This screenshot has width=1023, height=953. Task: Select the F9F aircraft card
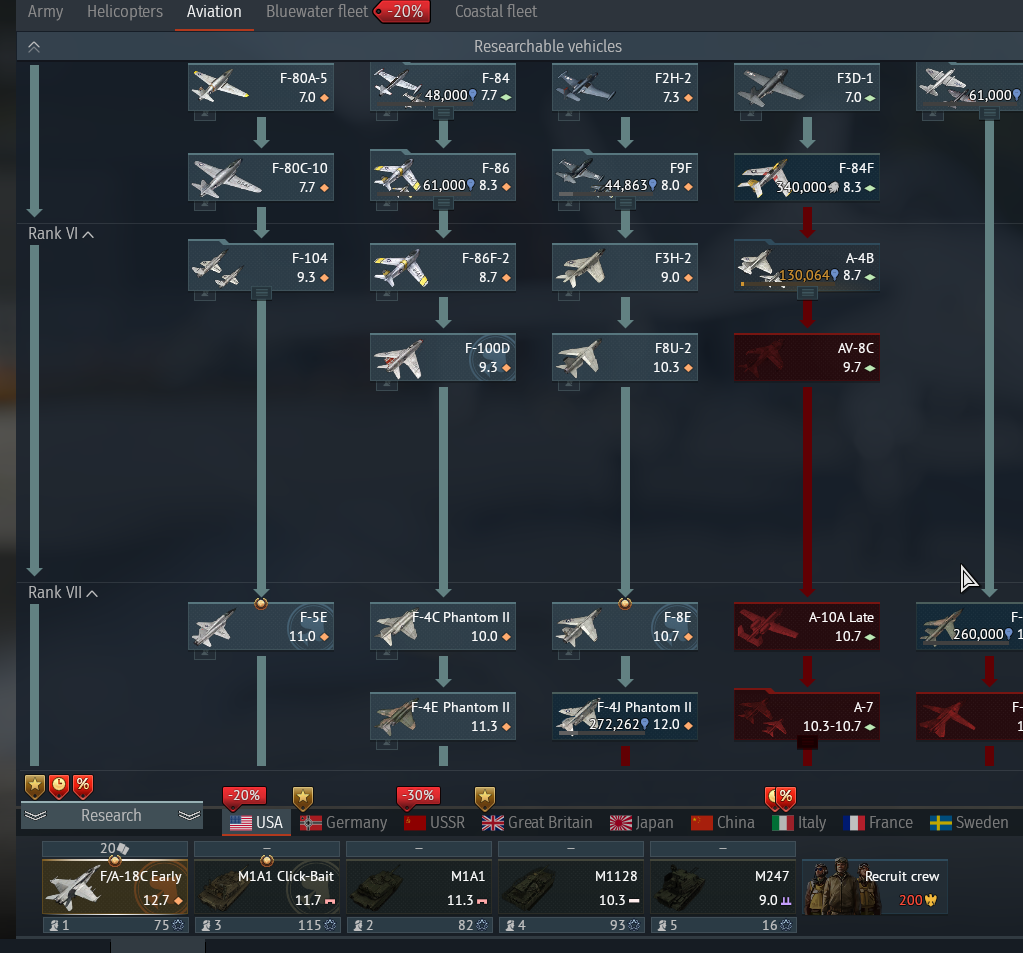point(625,177)
